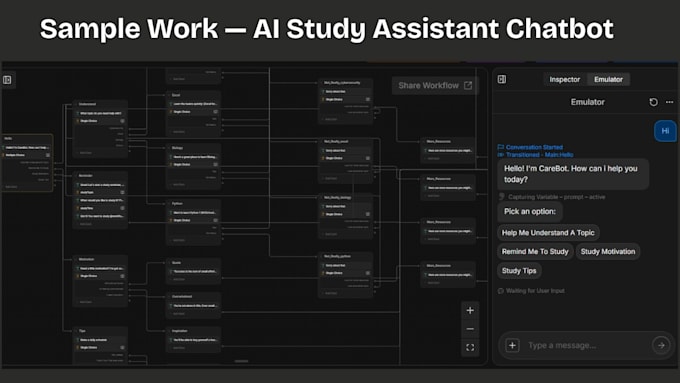Click Add Card in the Hello node
This screenshot has height=383, width=680.
tap(11, 187)
